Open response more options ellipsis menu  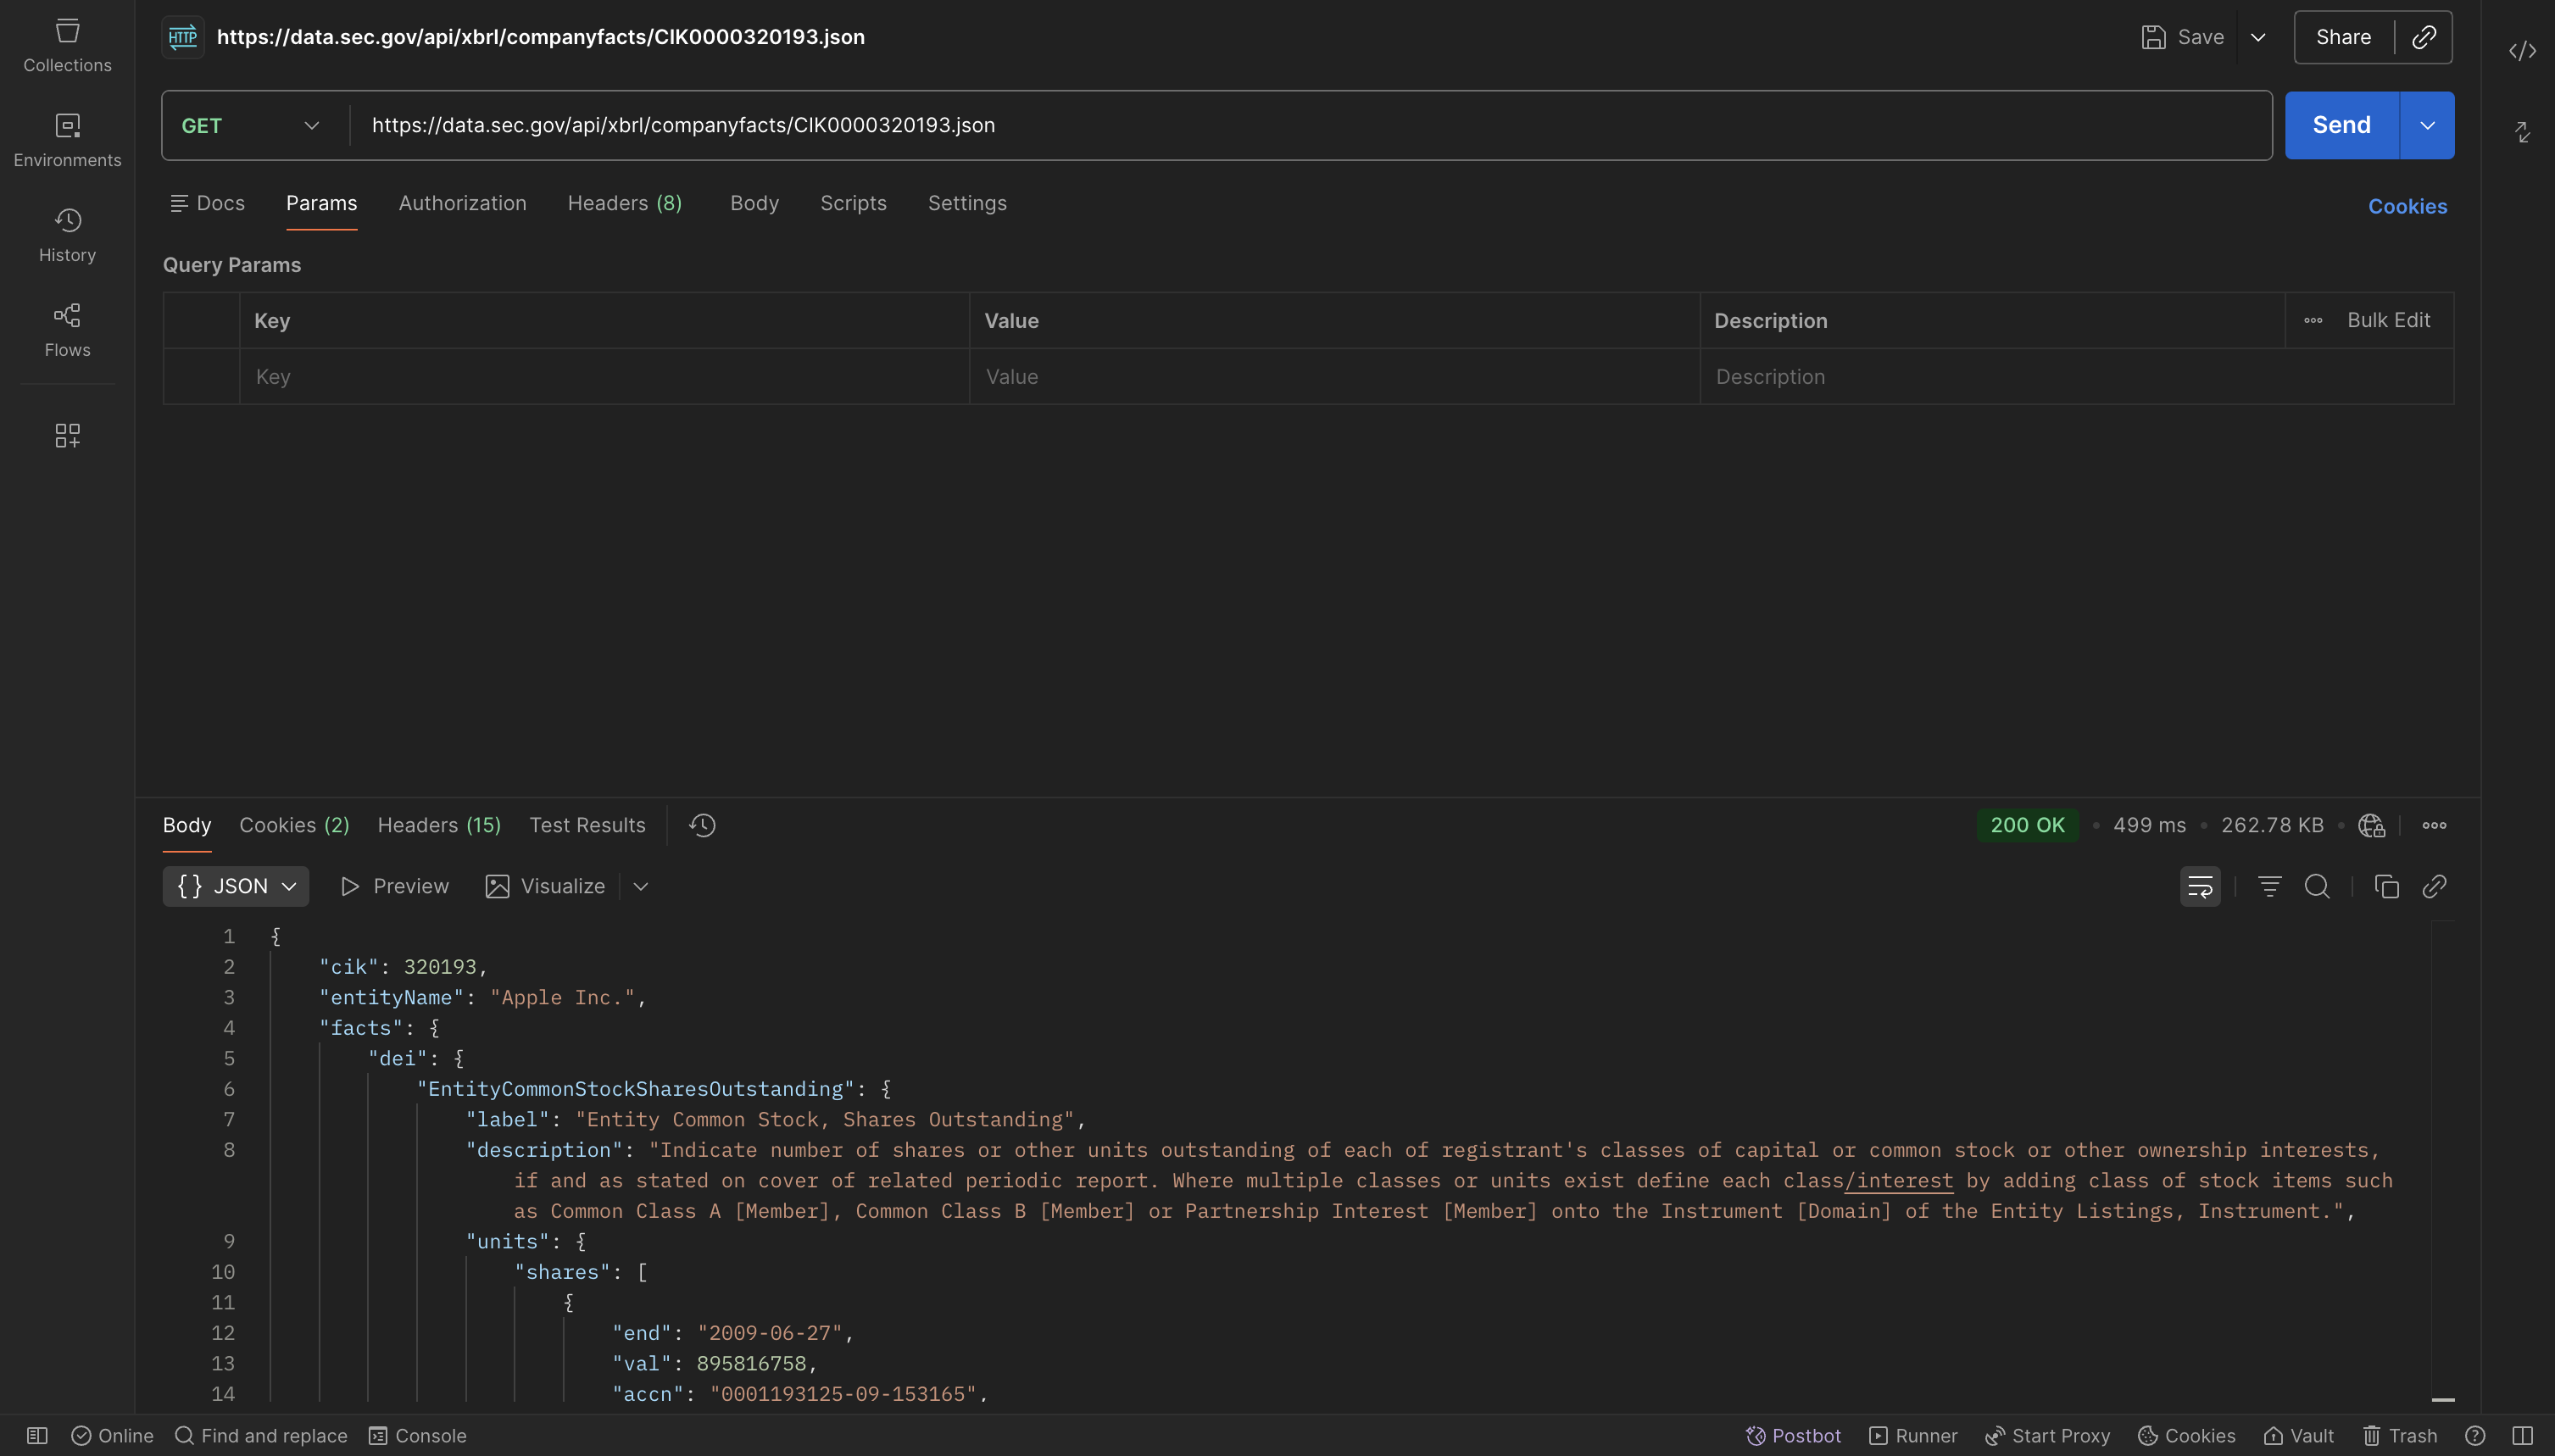(x=2434, y=825)
